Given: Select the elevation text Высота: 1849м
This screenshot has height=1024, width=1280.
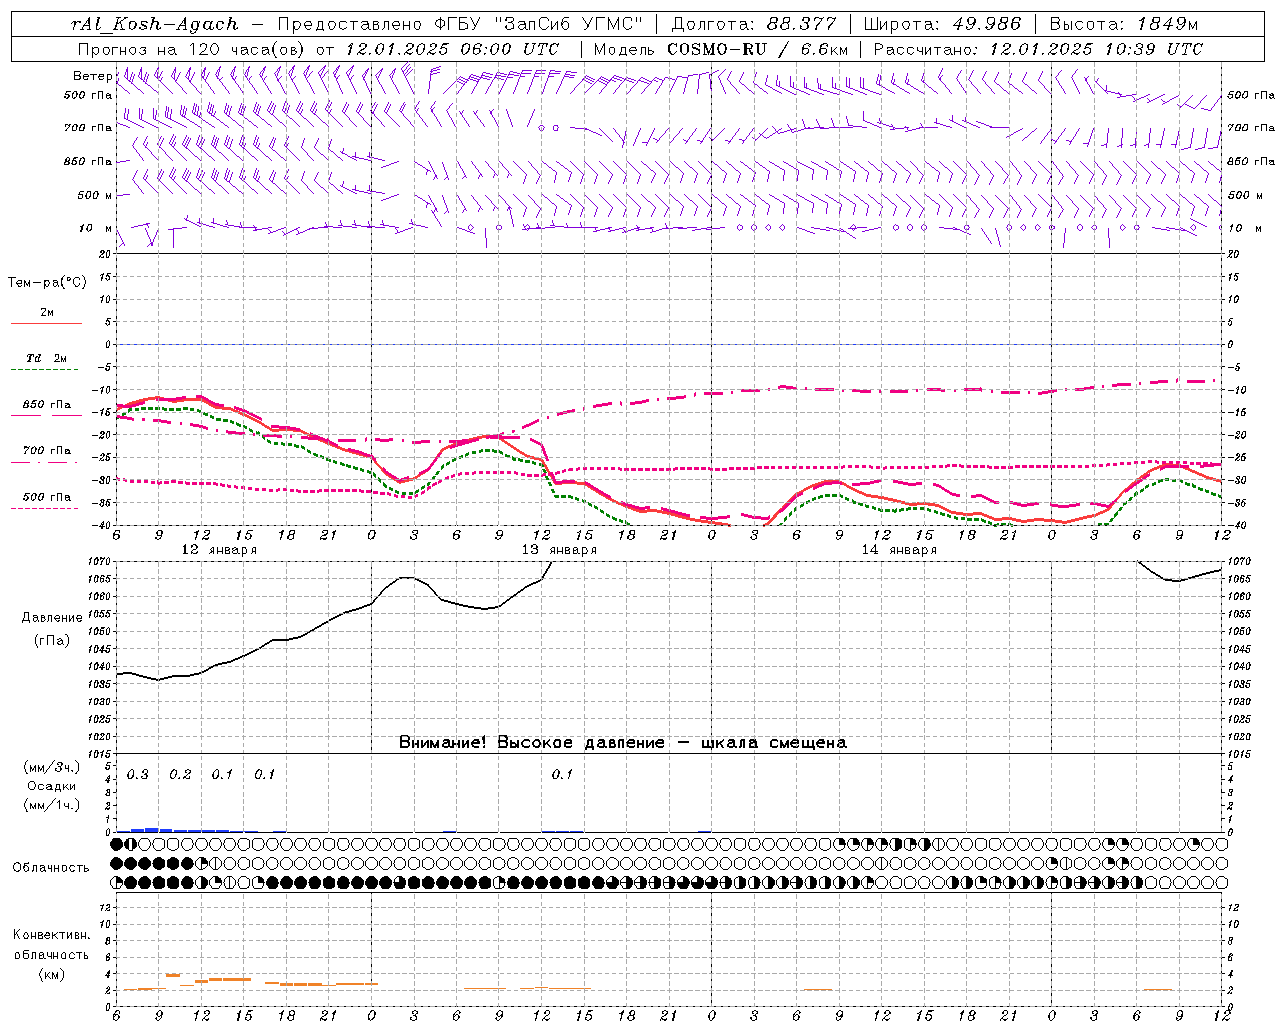Looking at the screenshot, I should click(x=1123, y=24).
